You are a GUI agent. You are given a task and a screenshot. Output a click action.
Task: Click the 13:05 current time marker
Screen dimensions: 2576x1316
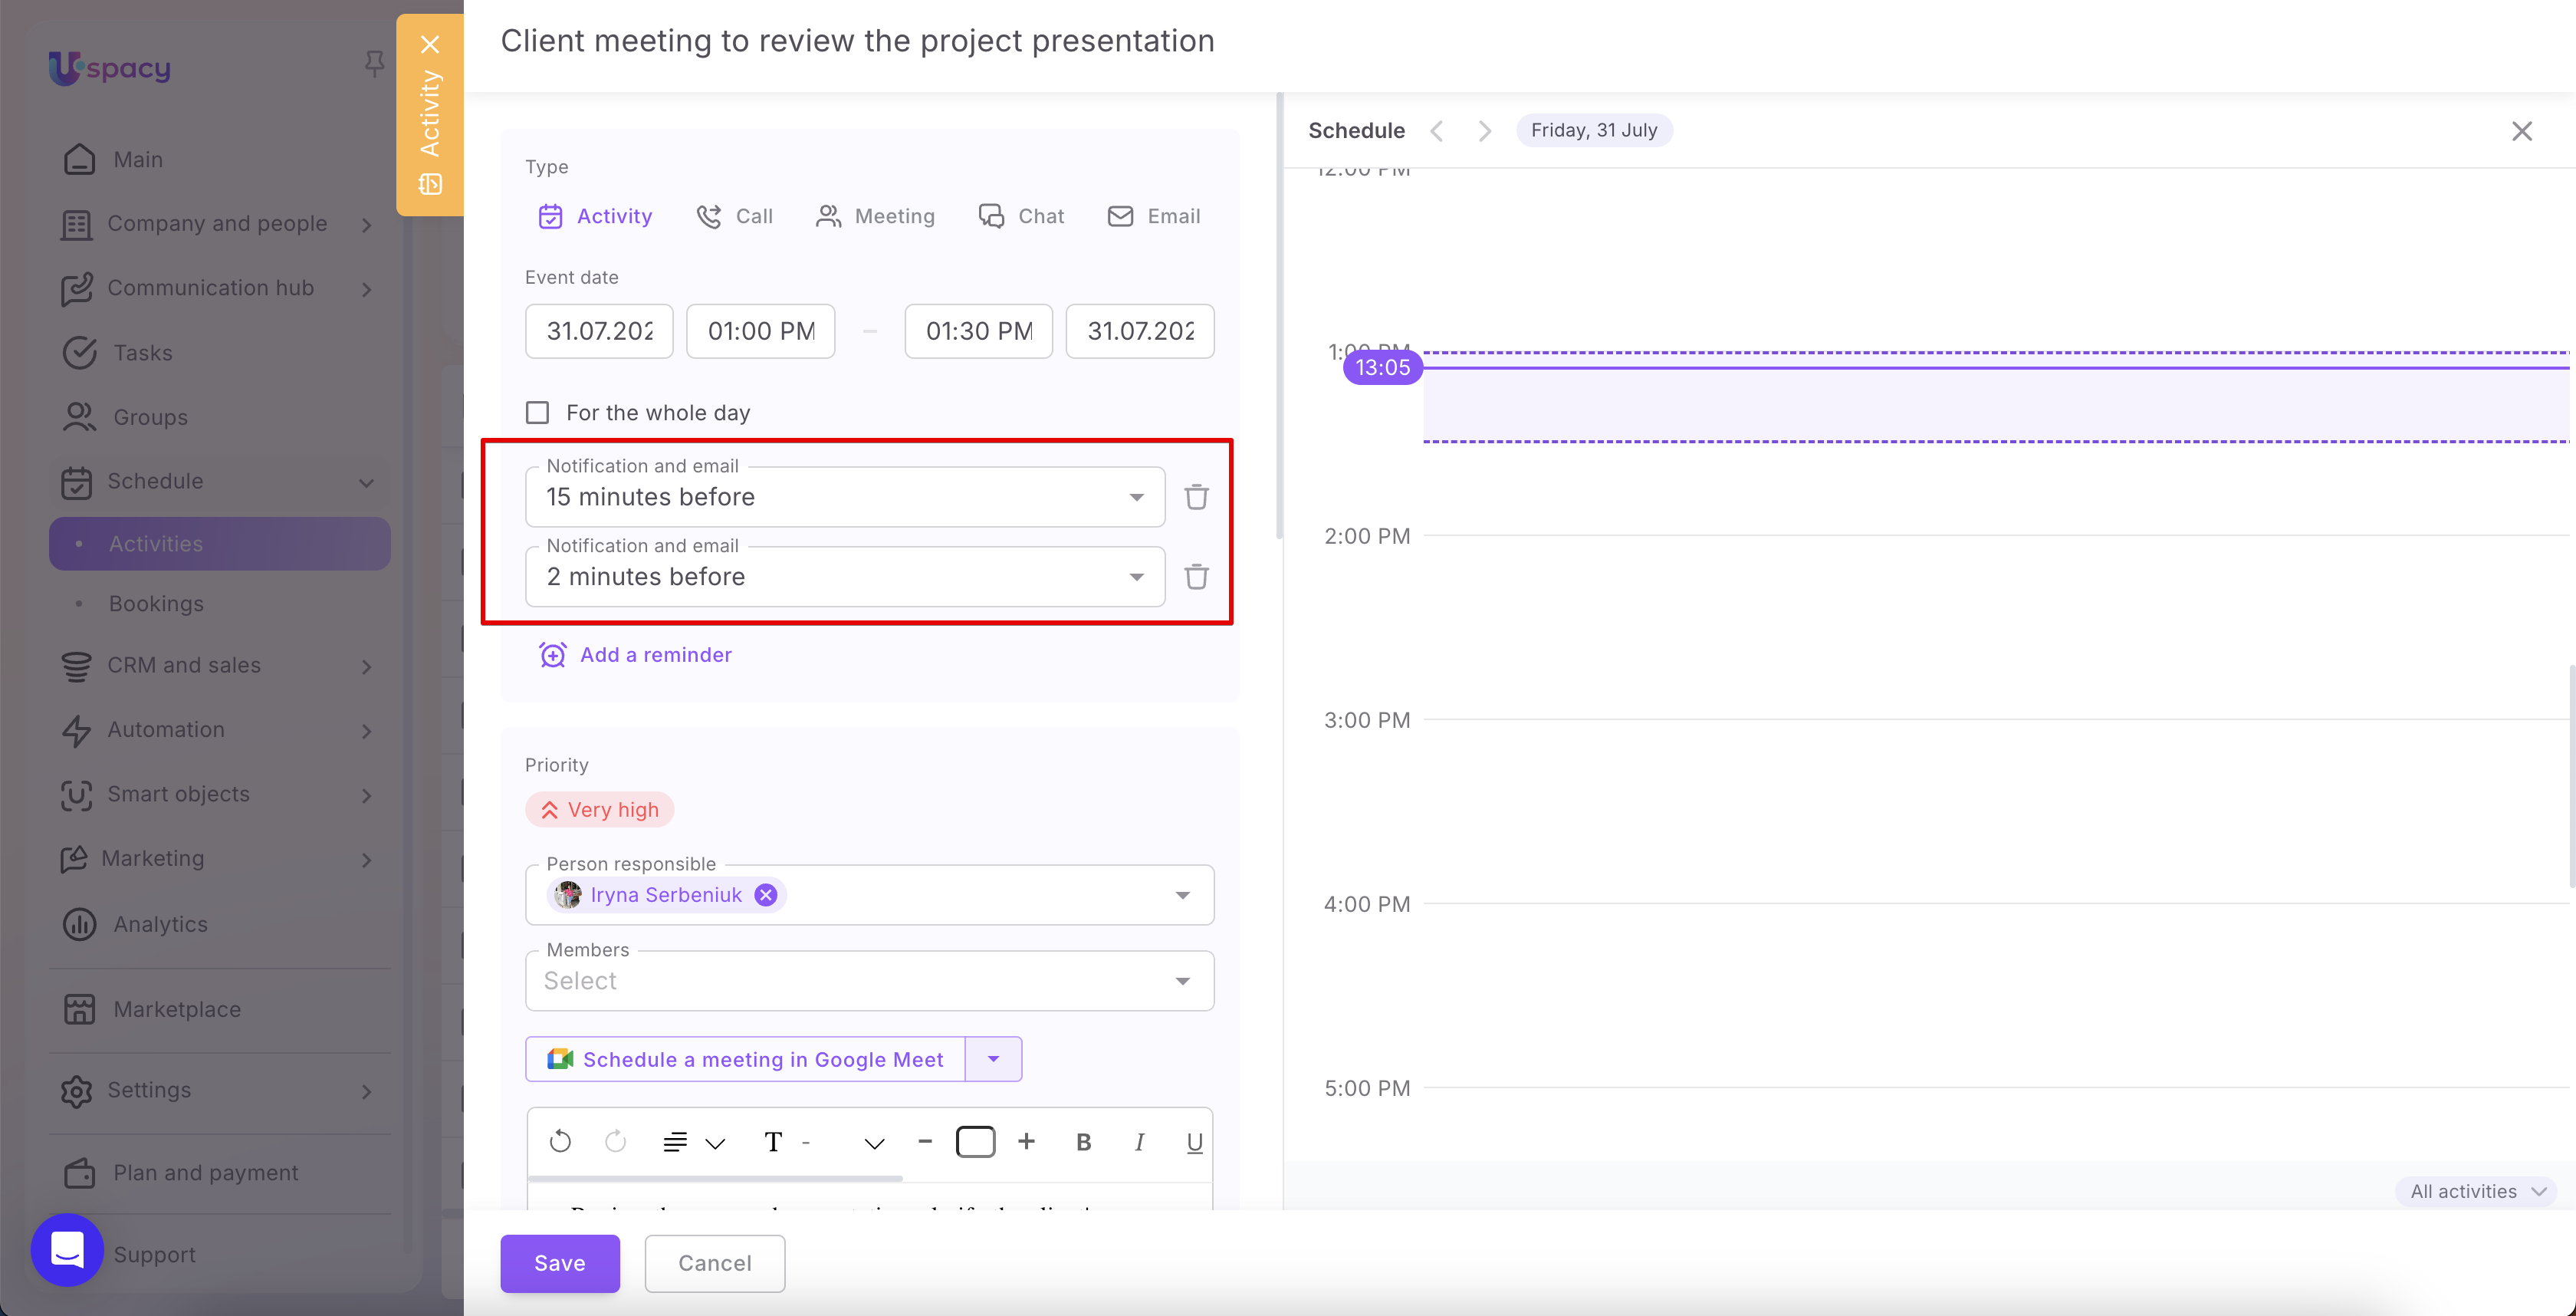click(1383, 367)
